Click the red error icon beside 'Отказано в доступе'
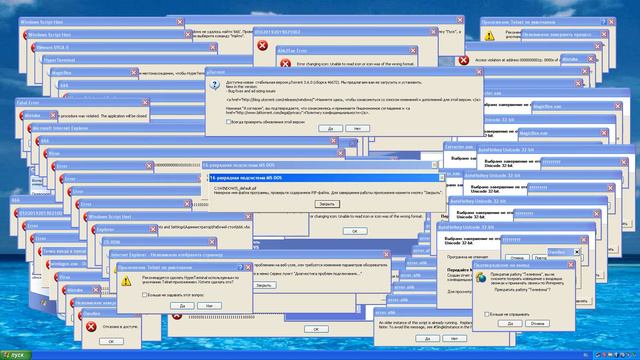 [x=91, y=327]
